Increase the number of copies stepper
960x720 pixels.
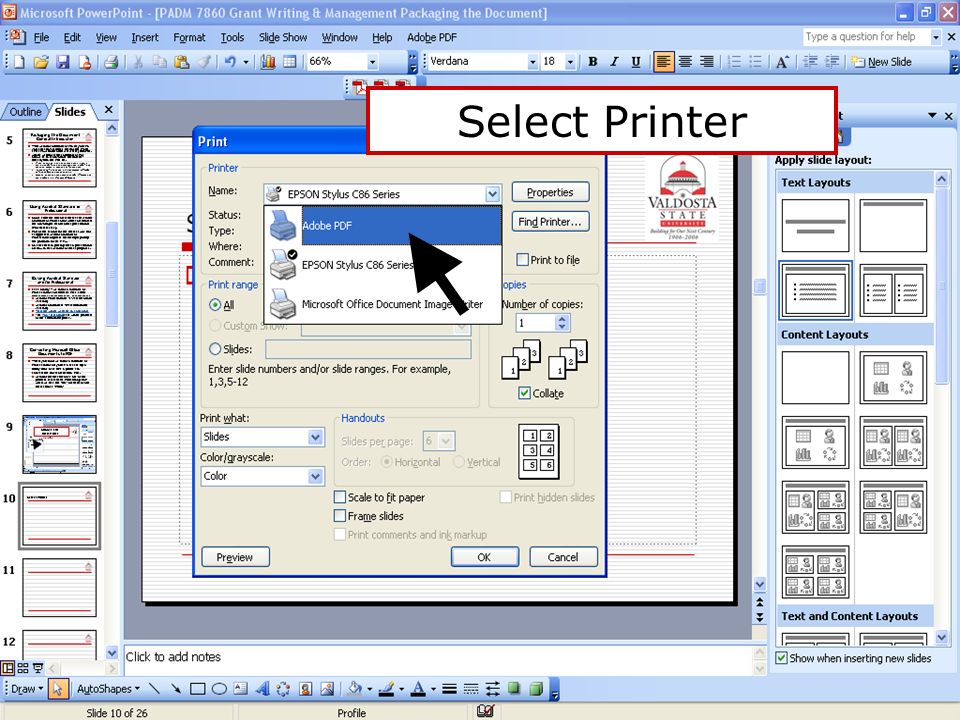click(562, 318)
